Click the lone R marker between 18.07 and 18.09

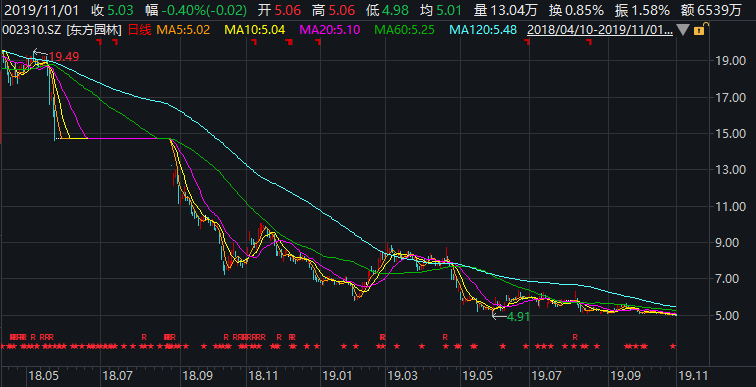[144, 336]
